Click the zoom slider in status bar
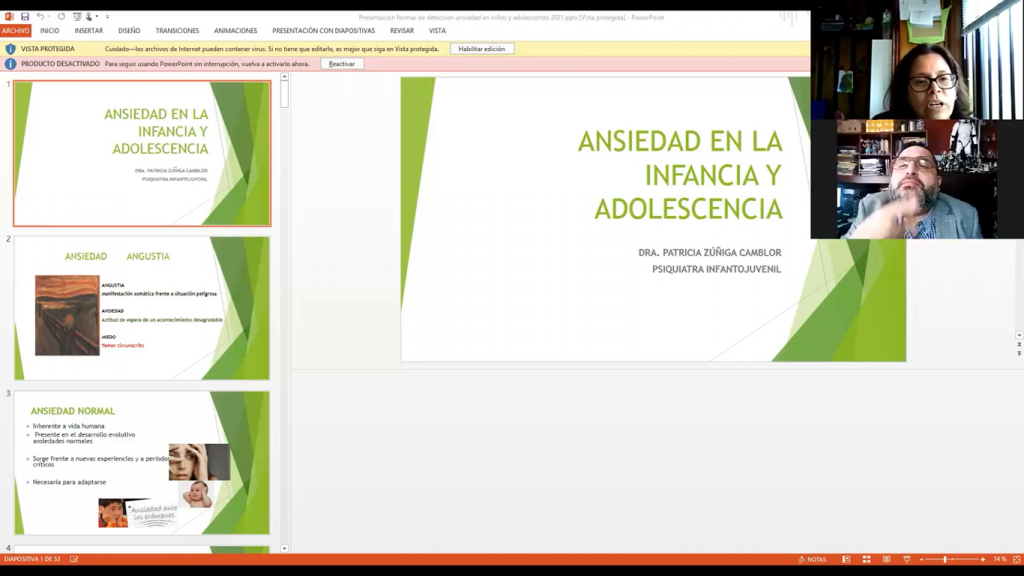 (x=945, y=559)
